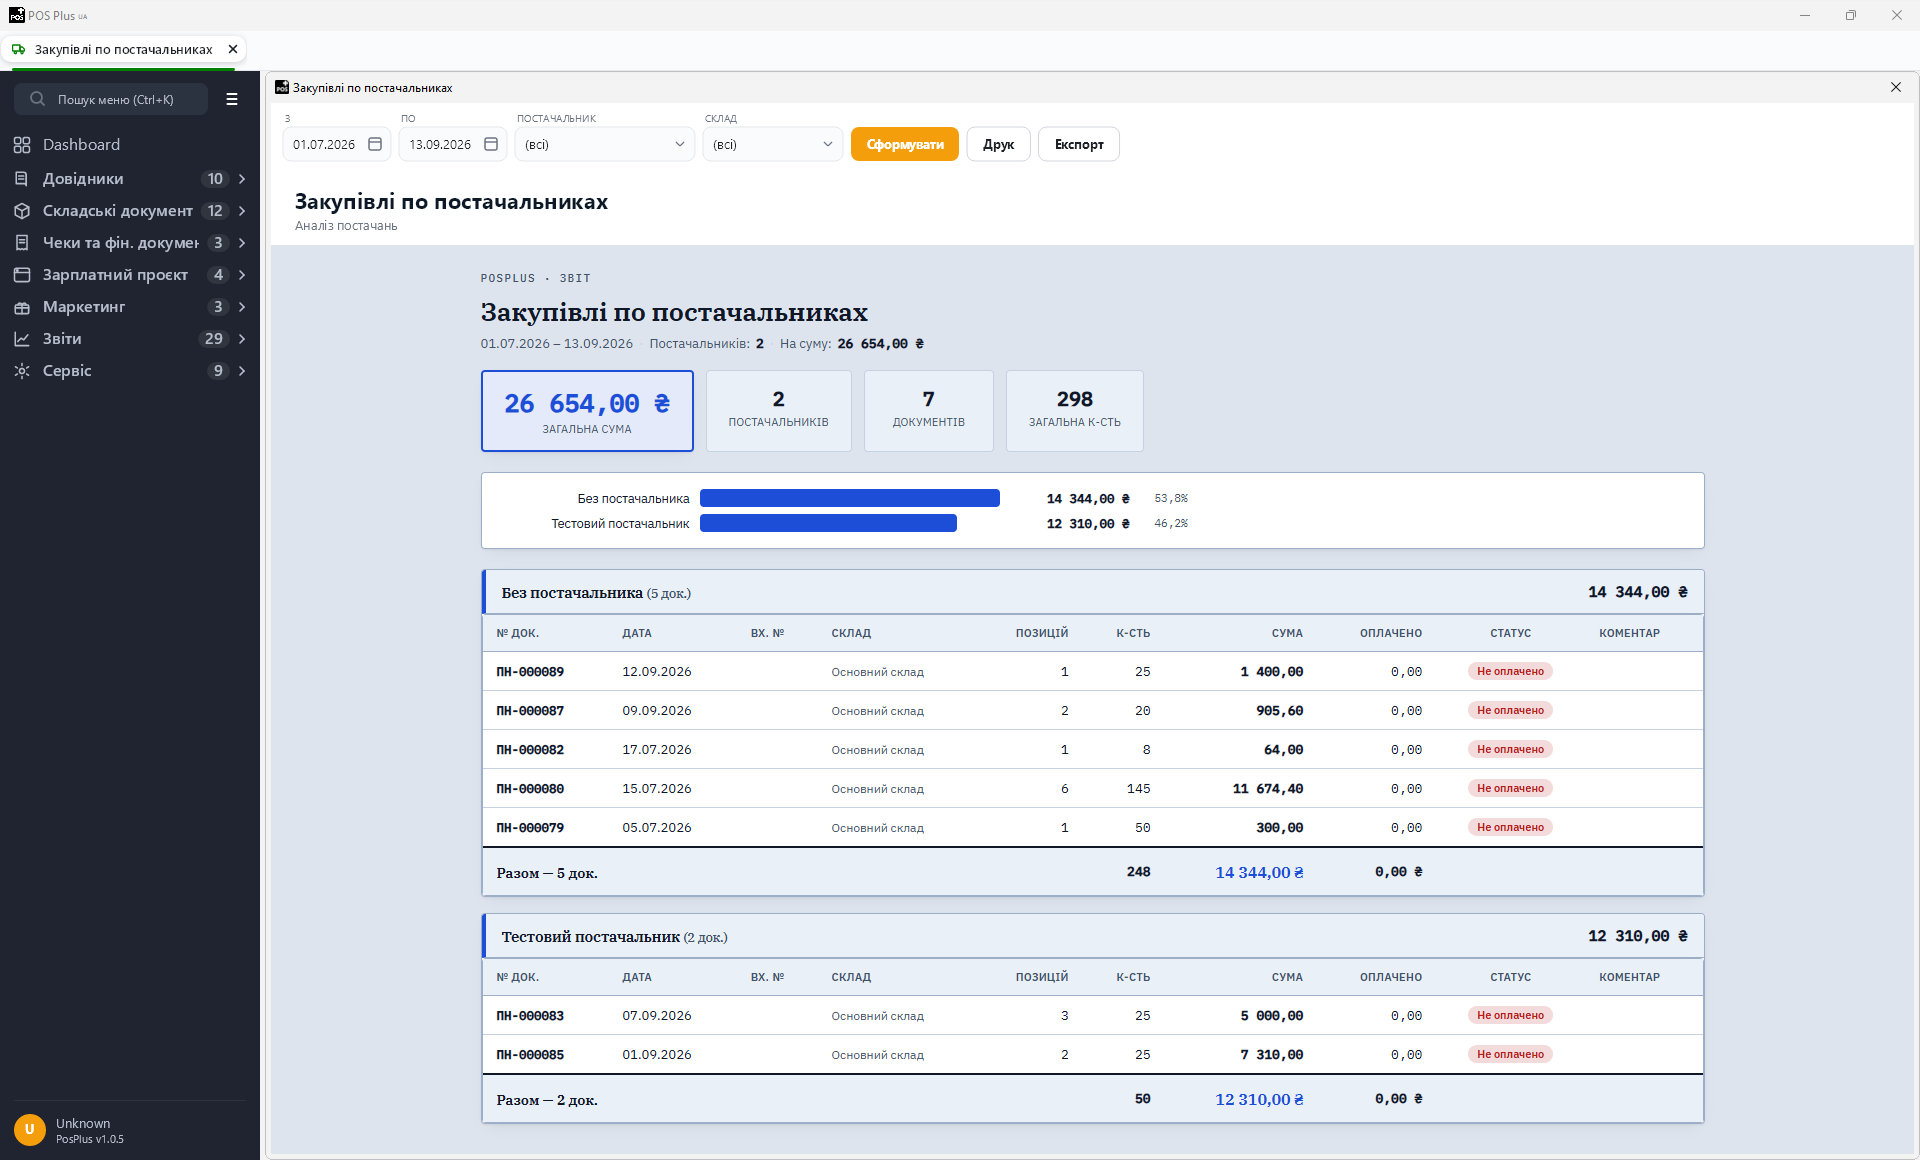Toggle the sidebar hamburger menu icon
The image size is (1920, 1160).
[x=232, y=99]
